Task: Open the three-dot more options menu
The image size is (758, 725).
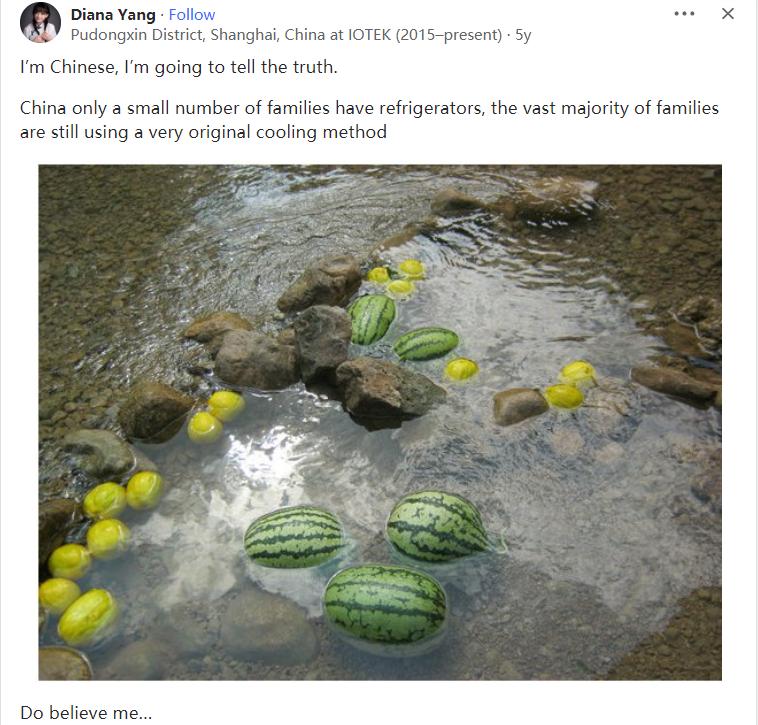Action: click(x=684, y=14)
